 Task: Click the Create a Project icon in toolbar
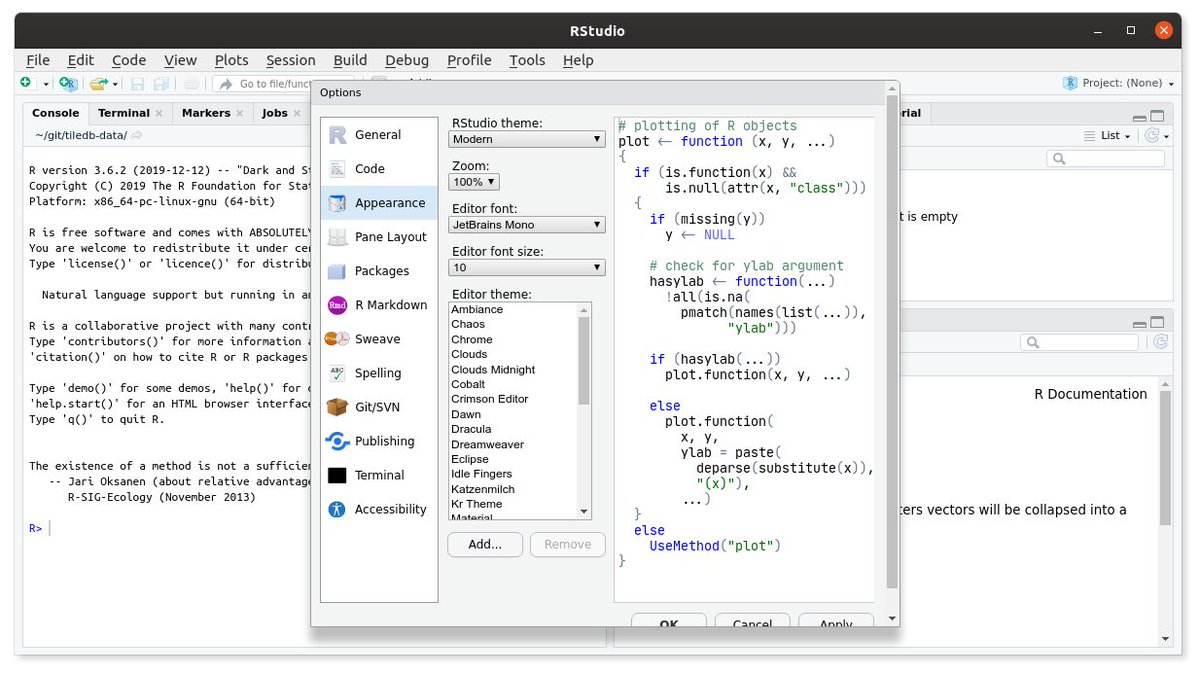67,84
